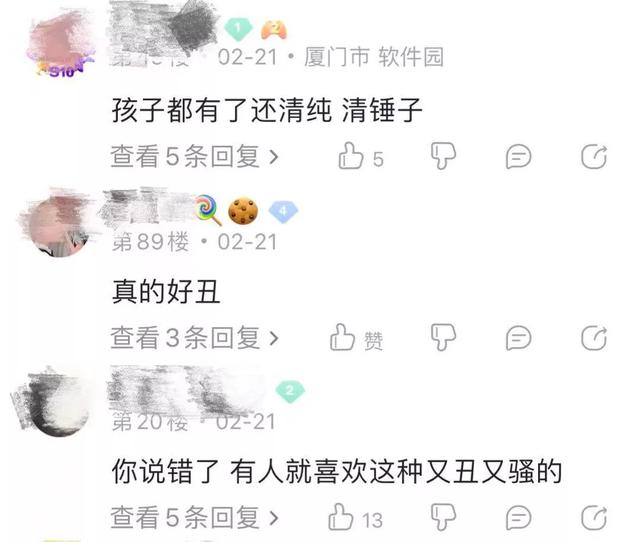Reply to the 第20楼 comment via bubble icon

[518, 518]
